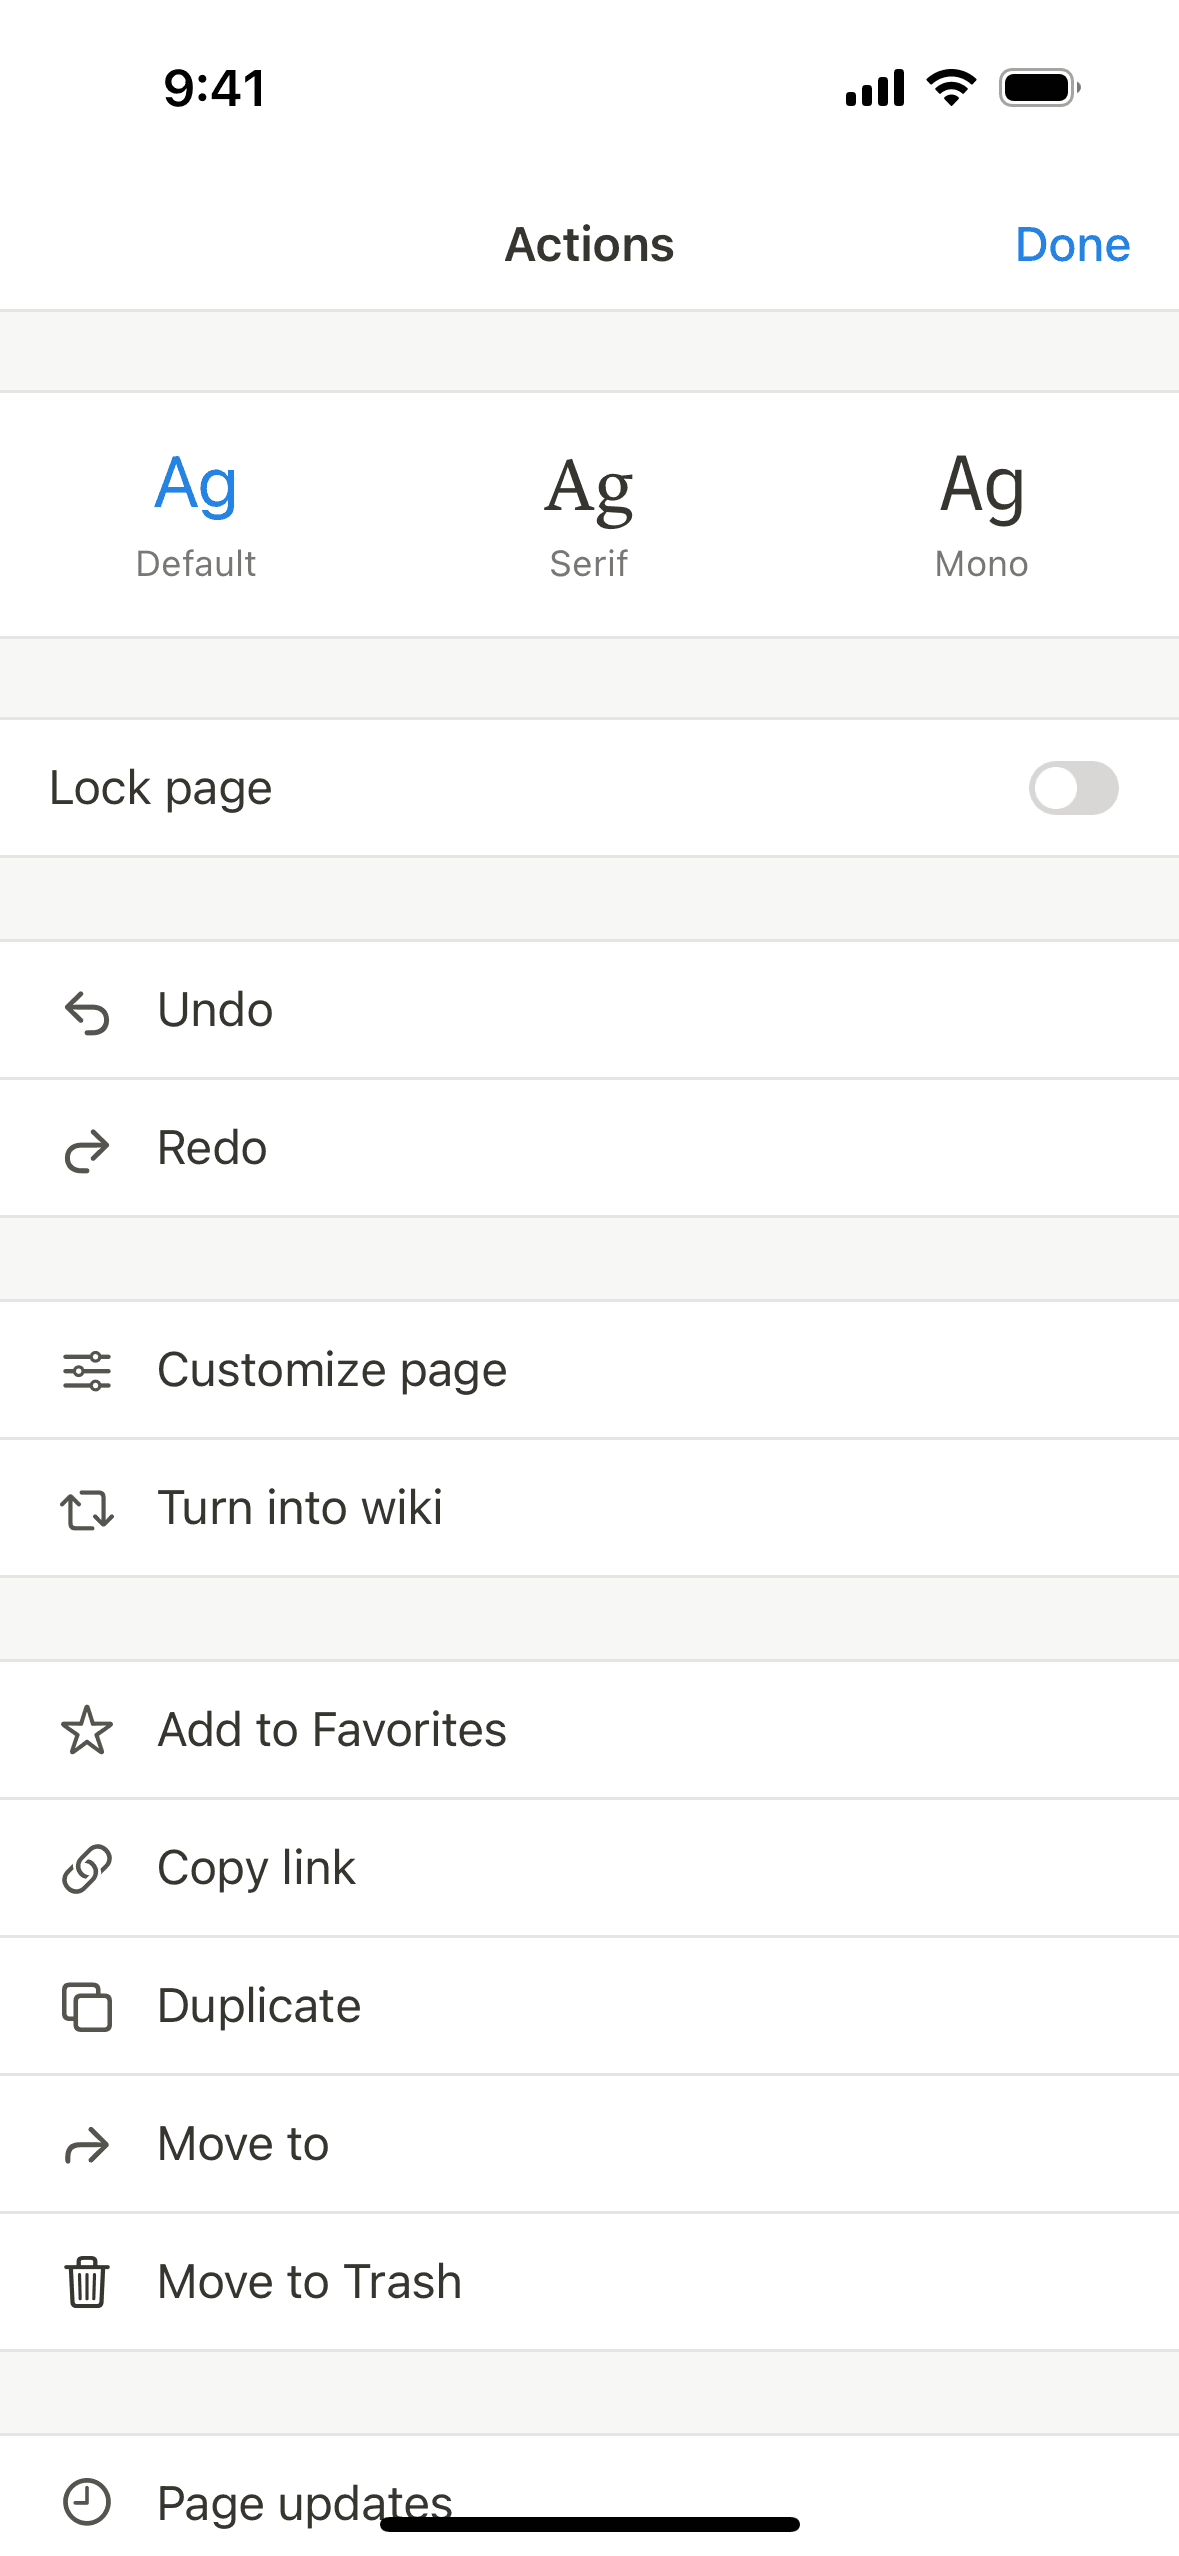1179x2556 pixels.
Task: Tap the Lock page label
Action: coord(161,788)
